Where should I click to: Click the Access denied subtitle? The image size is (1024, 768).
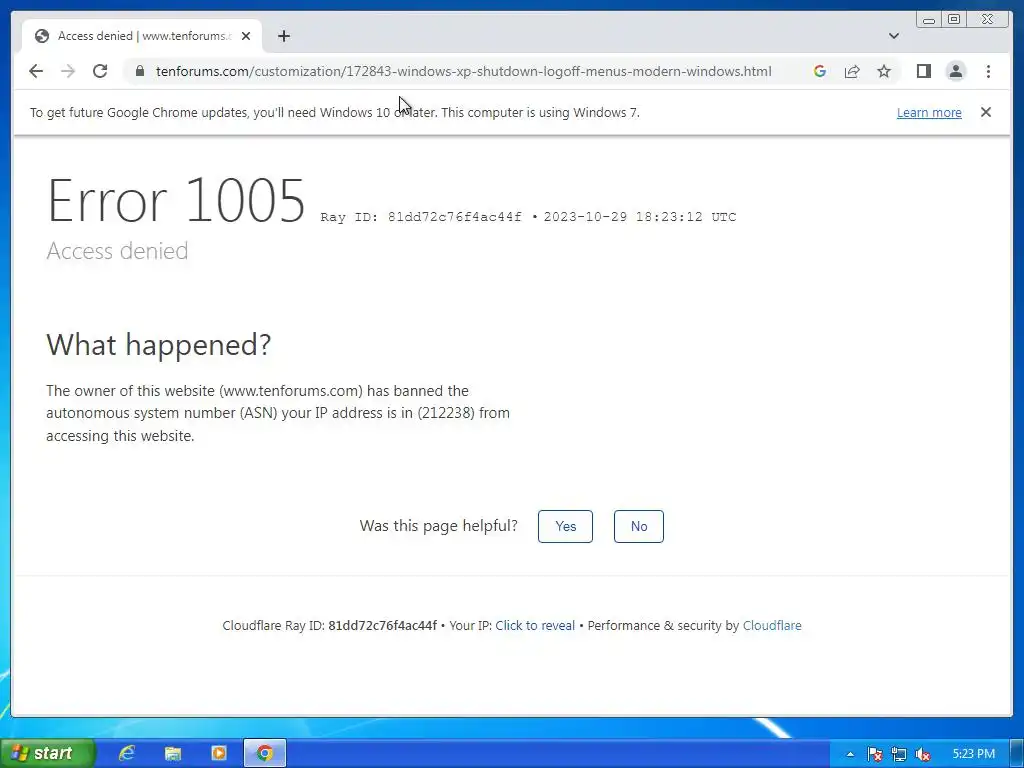(x=118, y=251)
